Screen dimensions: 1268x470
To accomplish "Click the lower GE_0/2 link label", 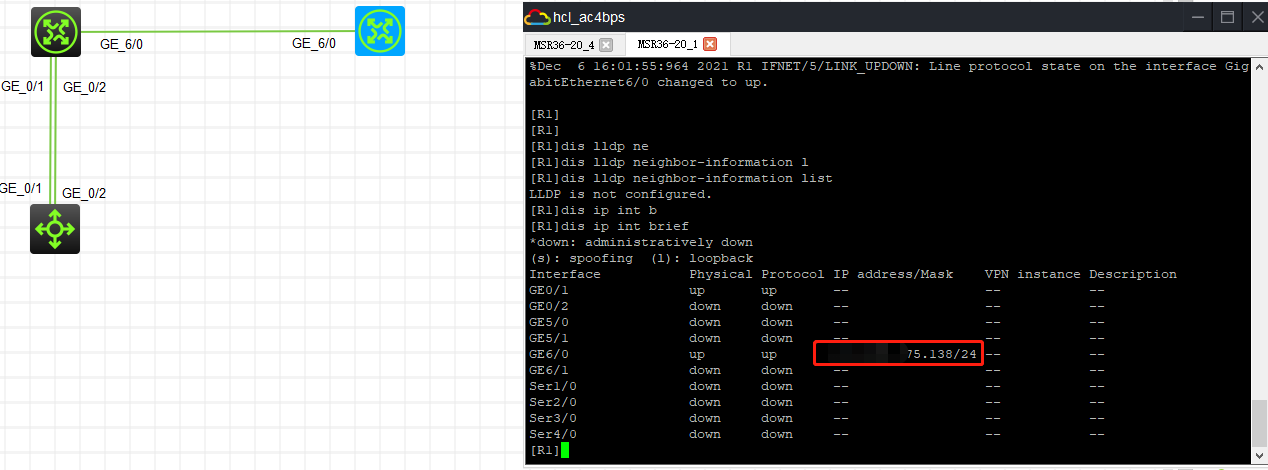I will click(84, 193).
